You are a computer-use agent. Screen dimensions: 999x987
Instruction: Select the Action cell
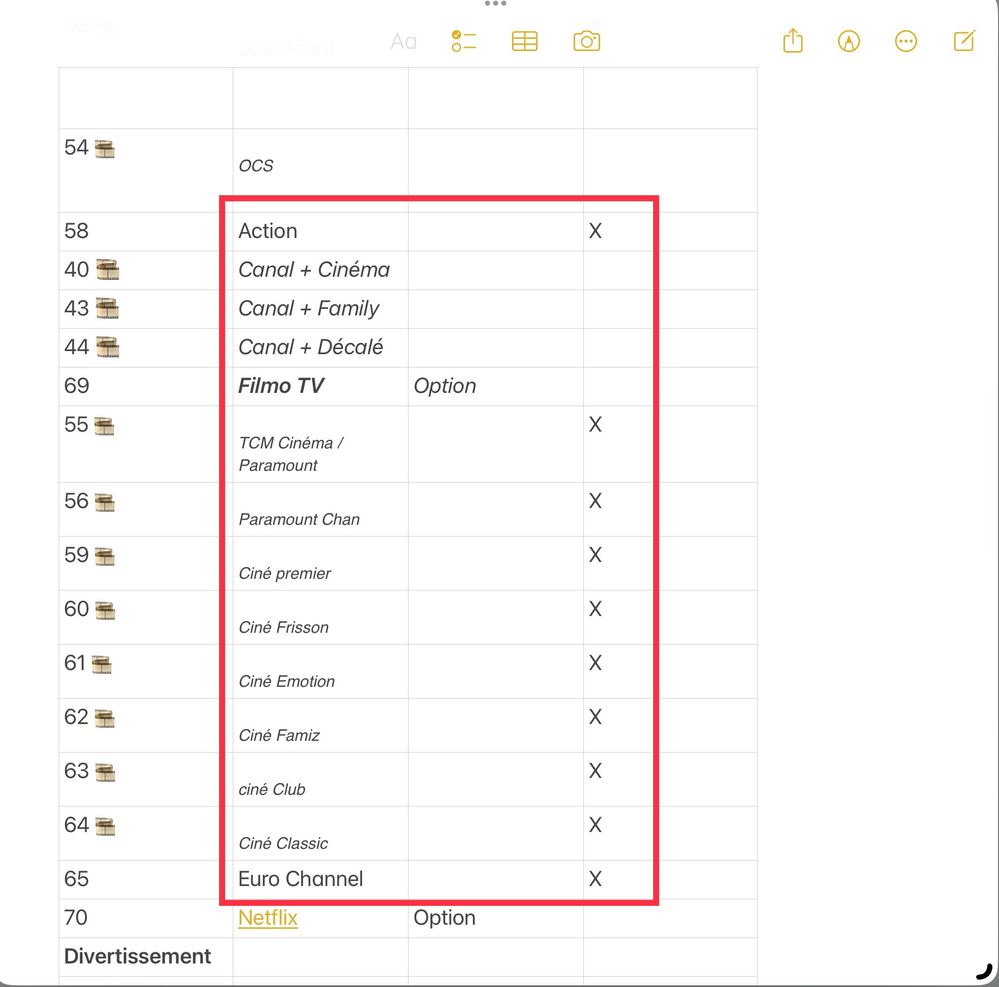click(320, 231)
